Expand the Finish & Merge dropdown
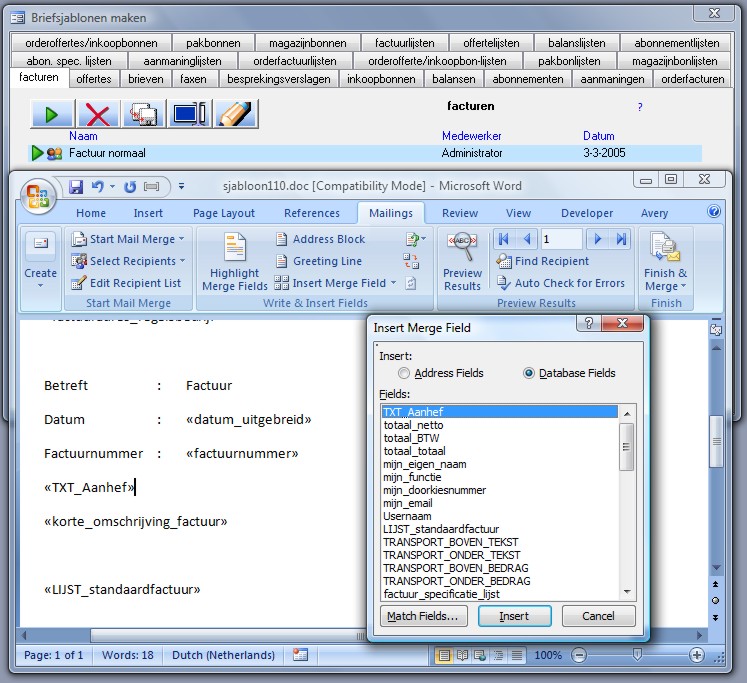The width and height of the screenshot is (747, 683). (x=665, y=262)
